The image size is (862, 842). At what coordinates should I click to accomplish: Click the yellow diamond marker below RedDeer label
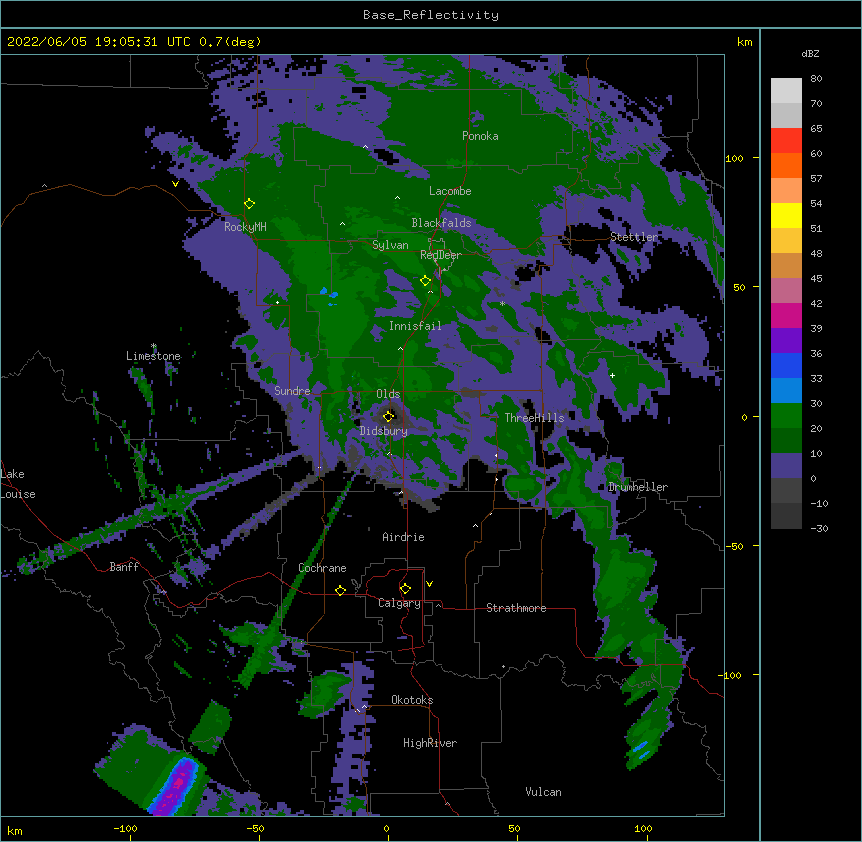tap(425, 281)
